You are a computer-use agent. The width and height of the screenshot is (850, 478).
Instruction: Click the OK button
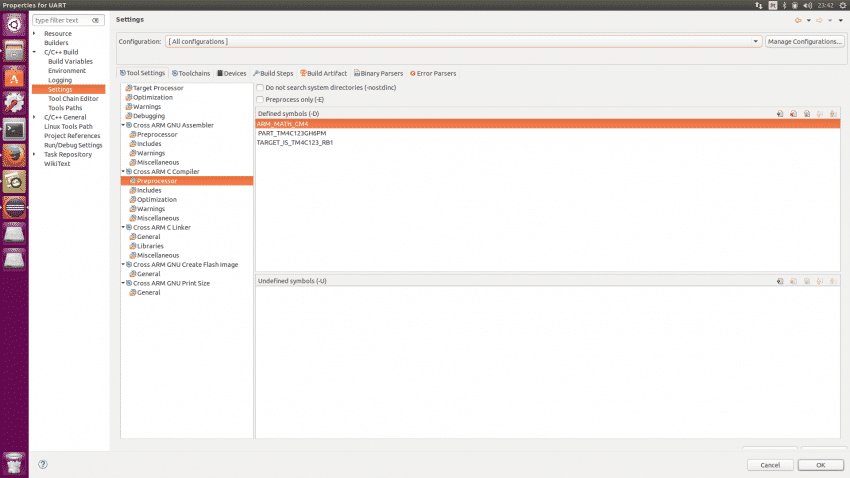tap(821, 465)
